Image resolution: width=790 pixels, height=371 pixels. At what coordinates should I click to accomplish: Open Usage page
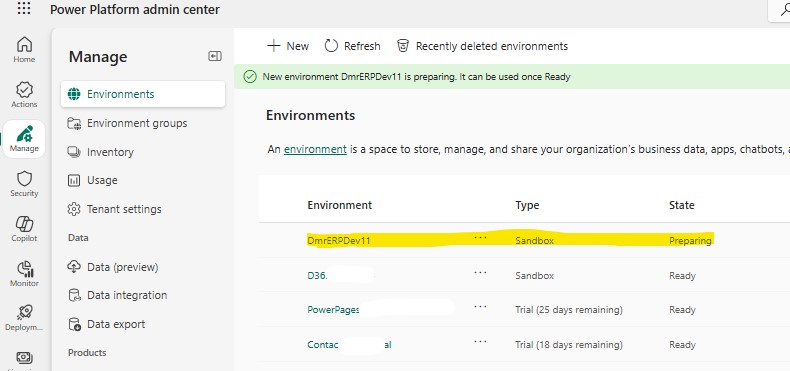(92, 180)
